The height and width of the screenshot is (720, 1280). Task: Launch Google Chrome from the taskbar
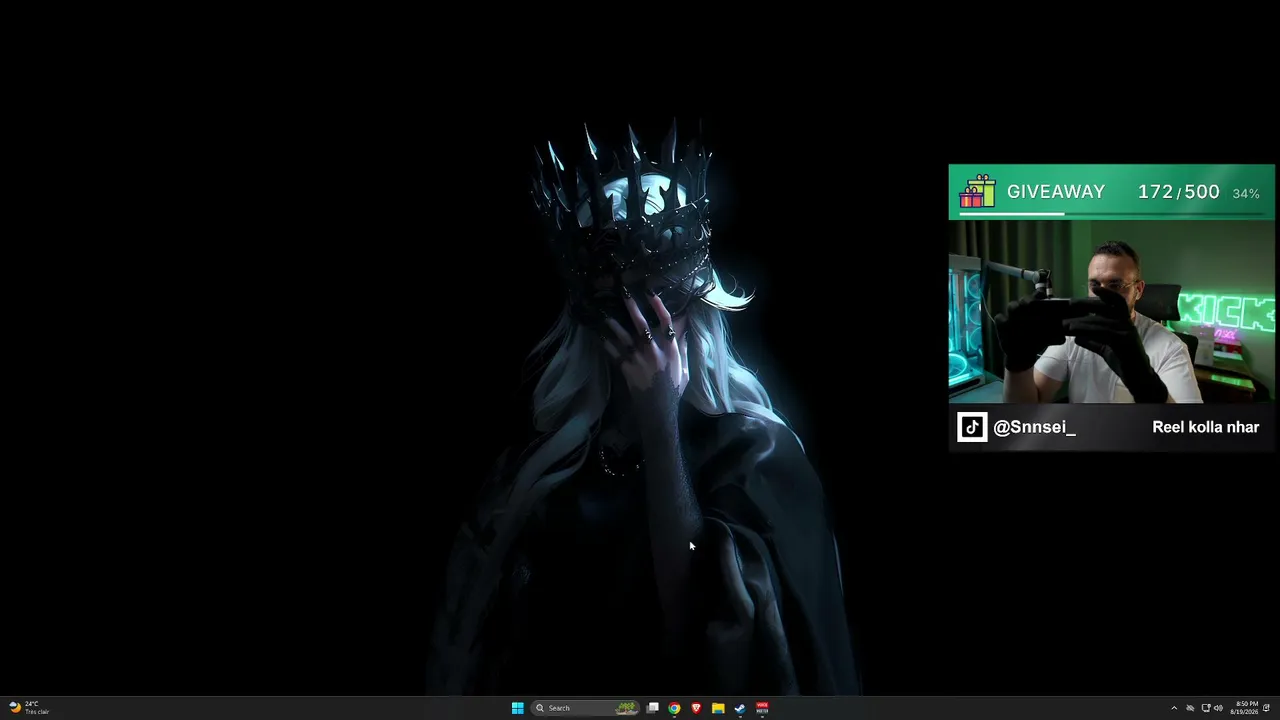tap(674, 708)
